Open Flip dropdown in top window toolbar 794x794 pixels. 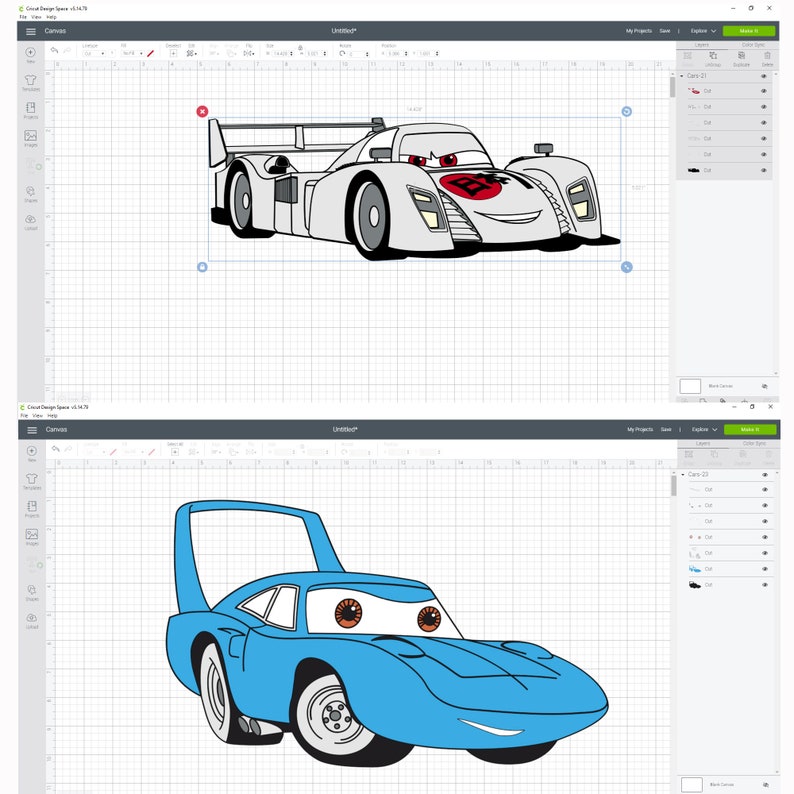click(249, 53)
